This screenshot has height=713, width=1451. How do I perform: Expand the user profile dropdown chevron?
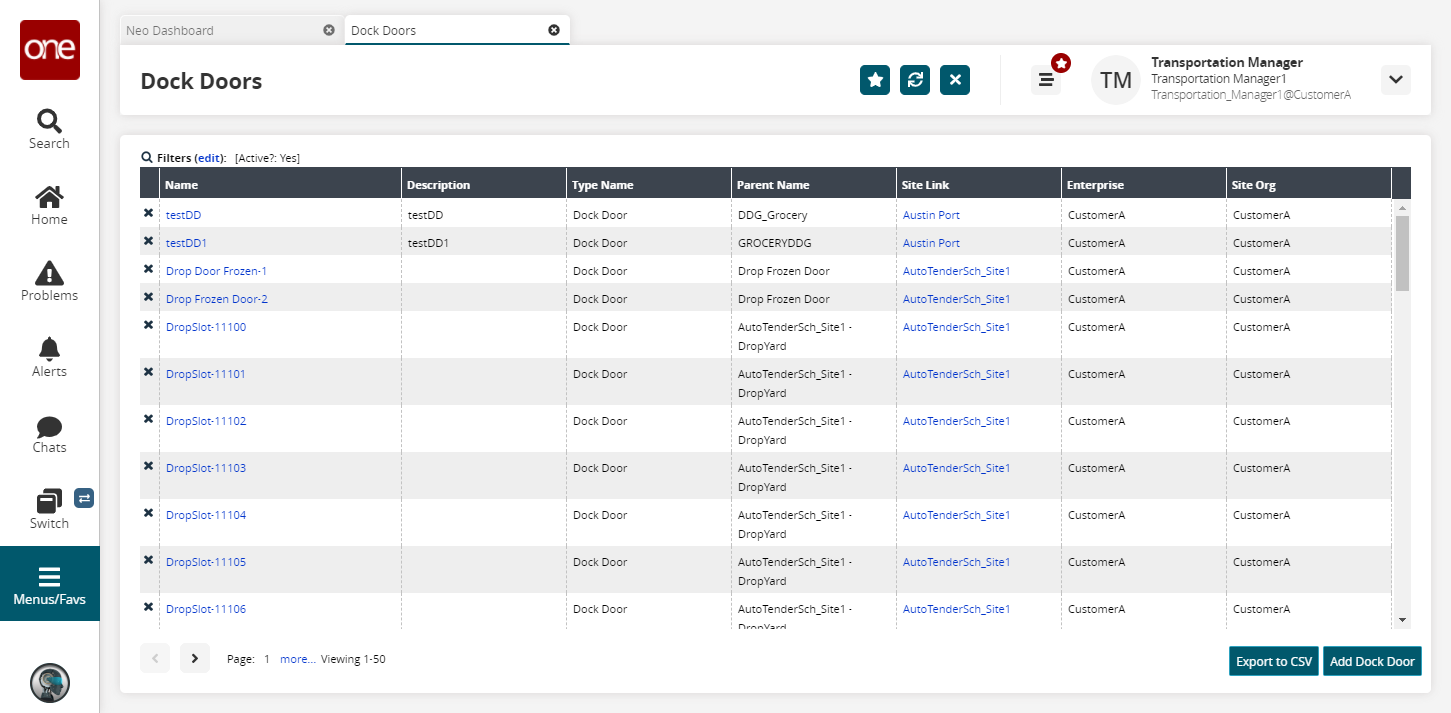1395,80
